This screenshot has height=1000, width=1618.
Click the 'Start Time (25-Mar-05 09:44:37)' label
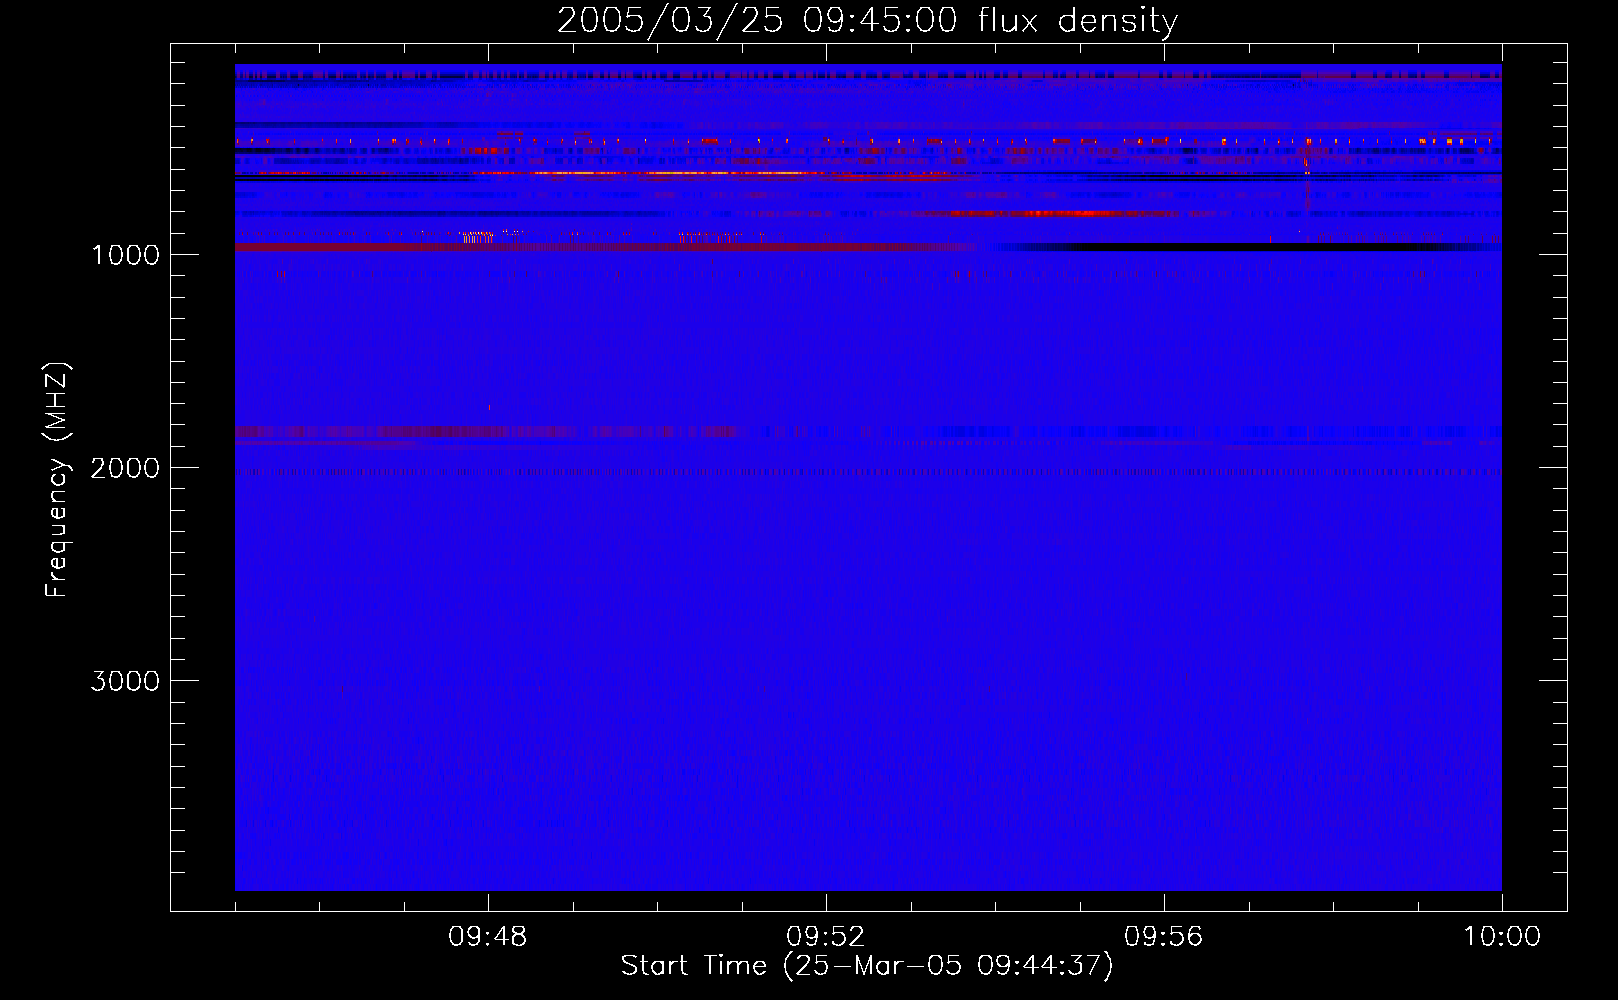[x=867, y=966]
